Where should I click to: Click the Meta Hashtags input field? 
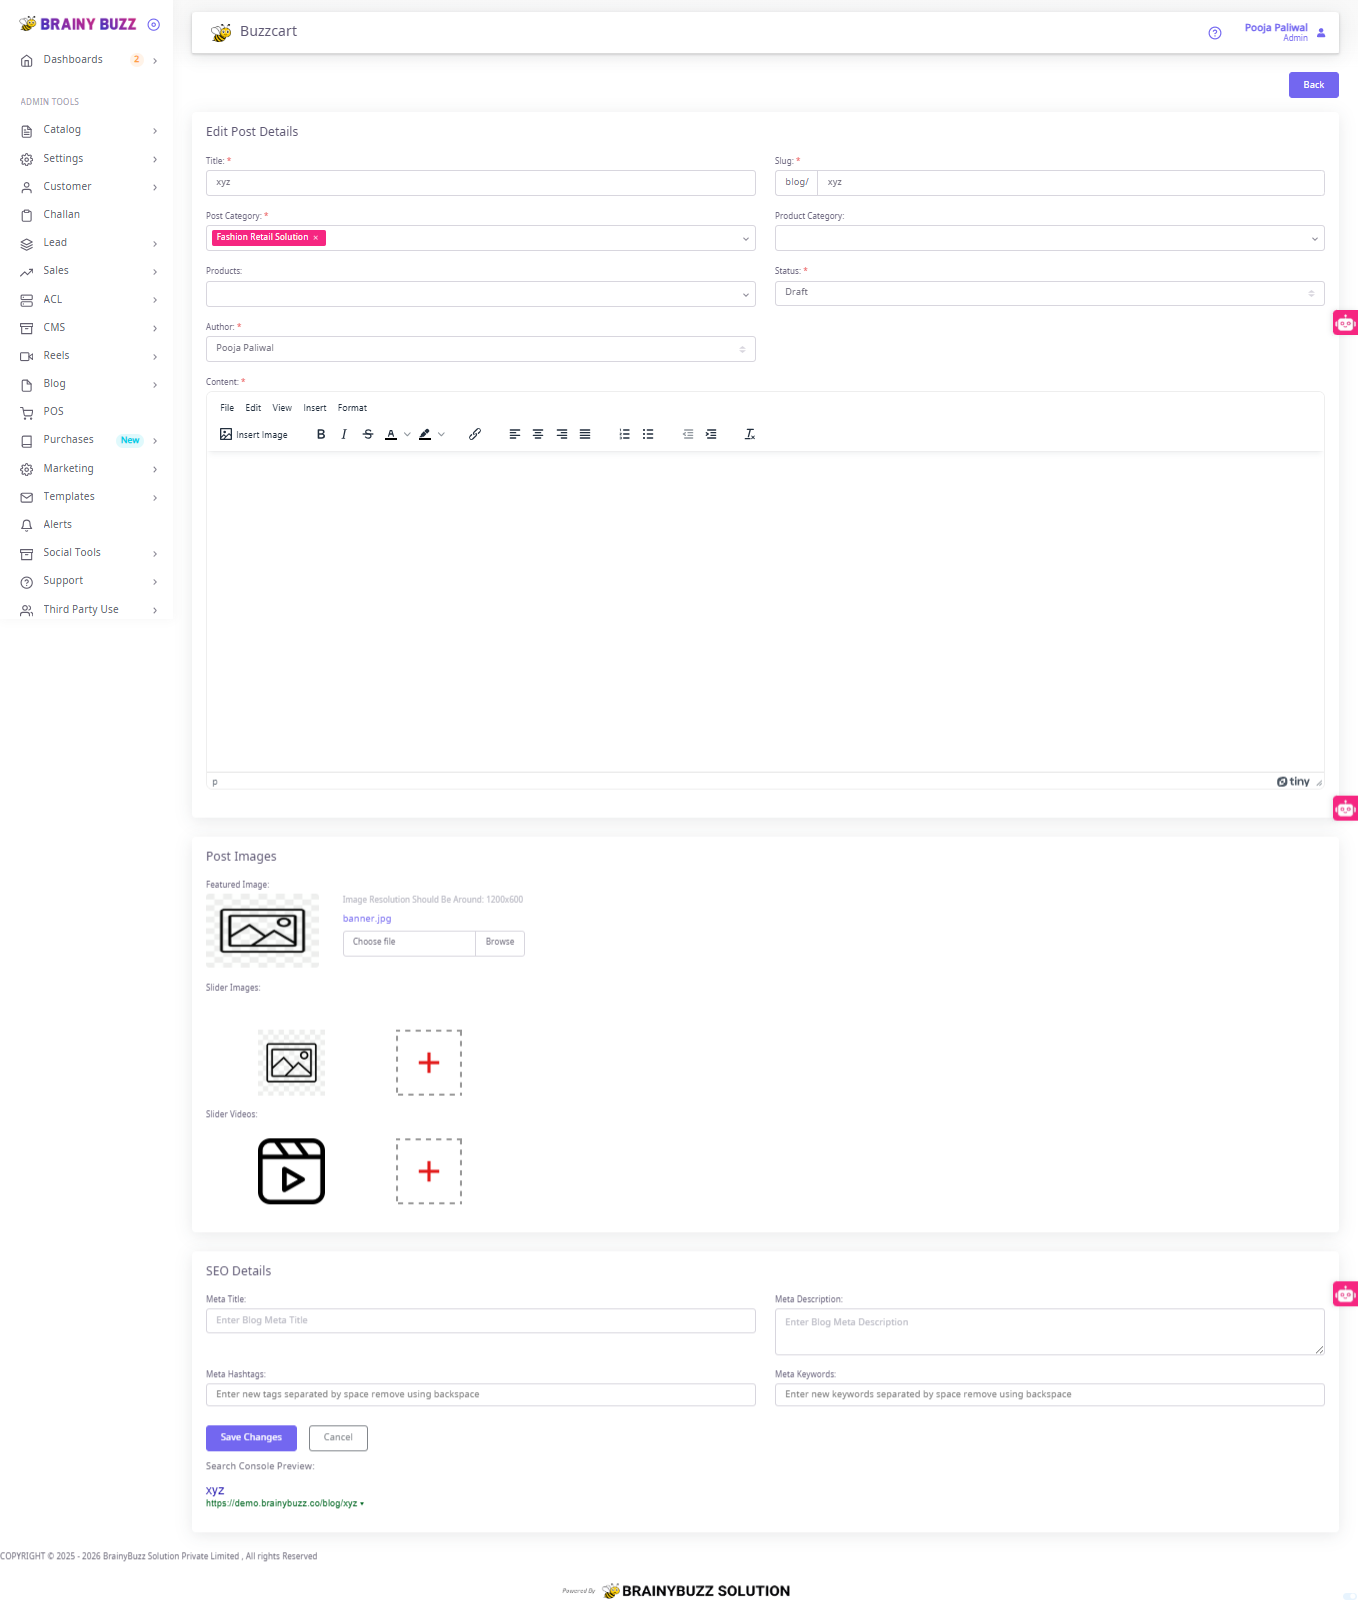(x=480, y=1395)
